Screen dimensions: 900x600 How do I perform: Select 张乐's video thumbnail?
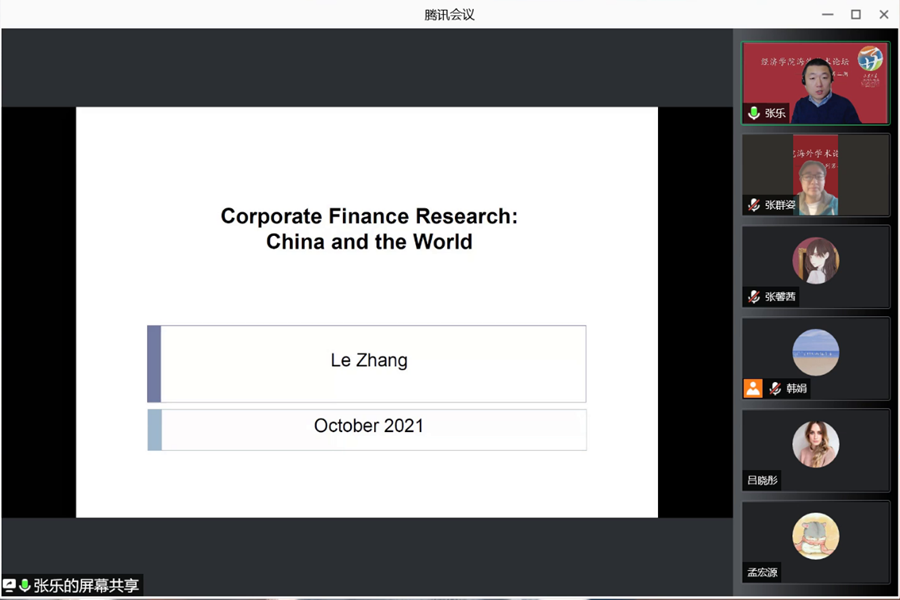click(x=815, y=82)
